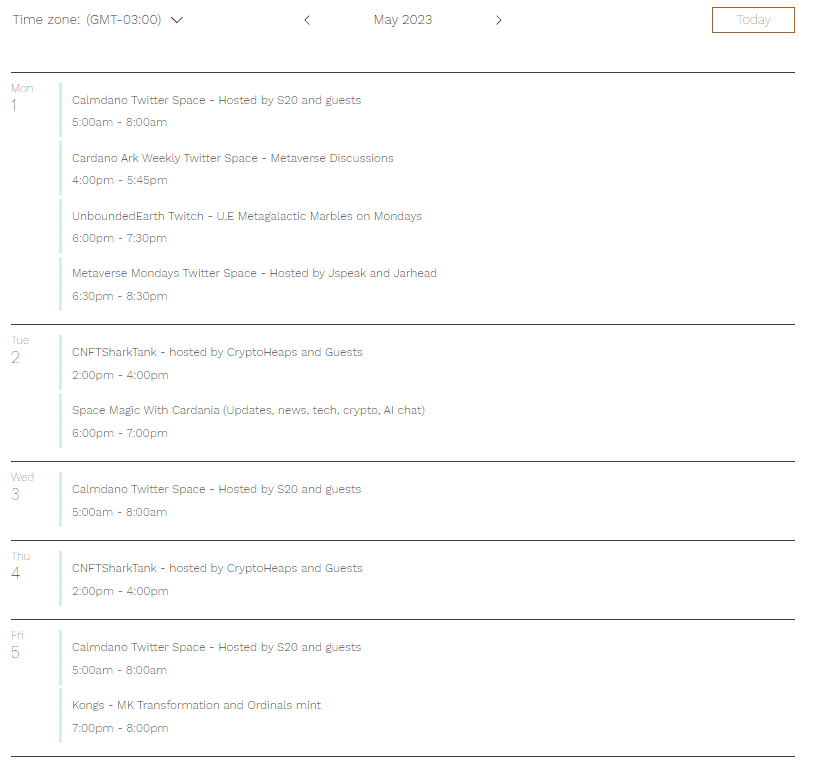Click 2:00pm - 4:00pm time on Tue 2
The width and height of the screenshot is (821, 763).
click(120, 375)
